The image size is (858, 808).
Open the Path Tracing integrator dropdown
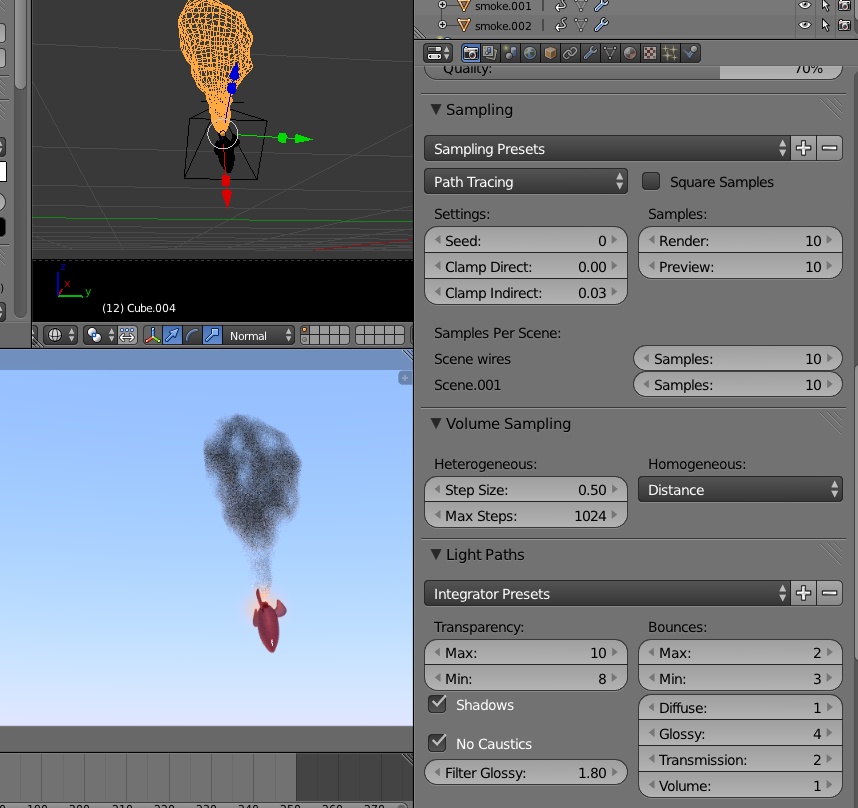pyautogui.click(x=526, y=181)
